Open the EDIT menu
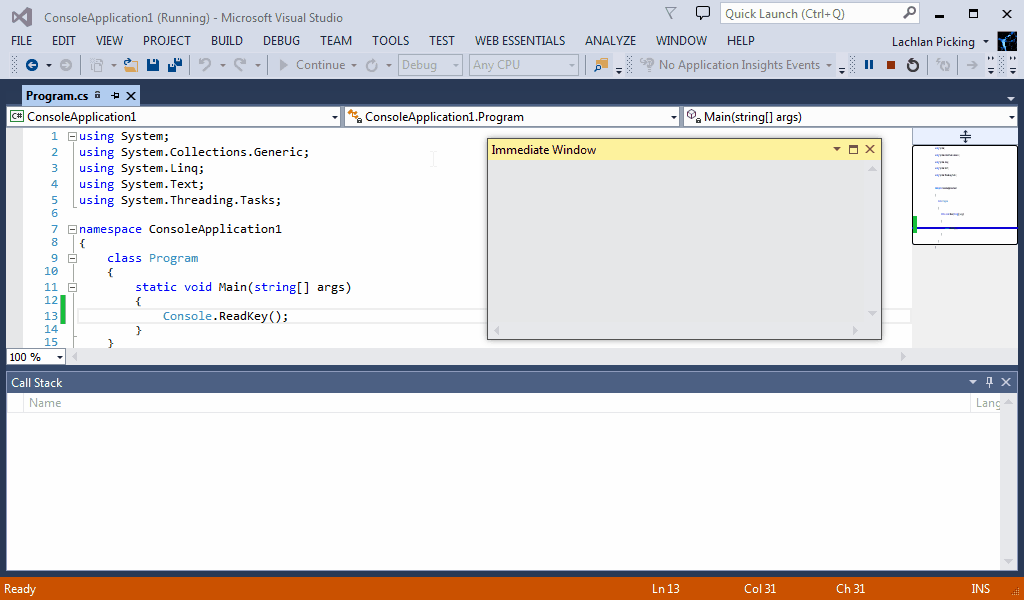Image resolution: width=1024 pixels, height=600 pixels. 63,40
